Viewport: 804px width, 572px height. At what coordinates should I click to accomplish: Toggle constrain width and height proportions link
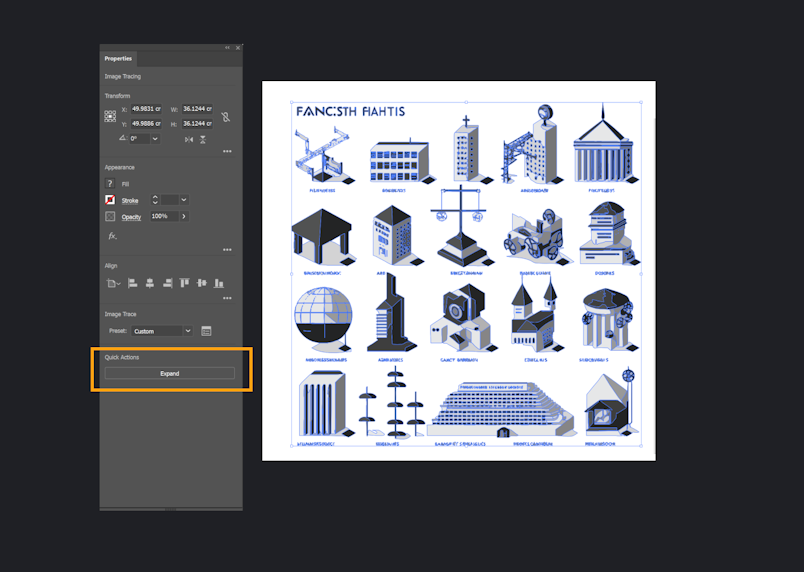pyautogui.click(x=226, y=117)
